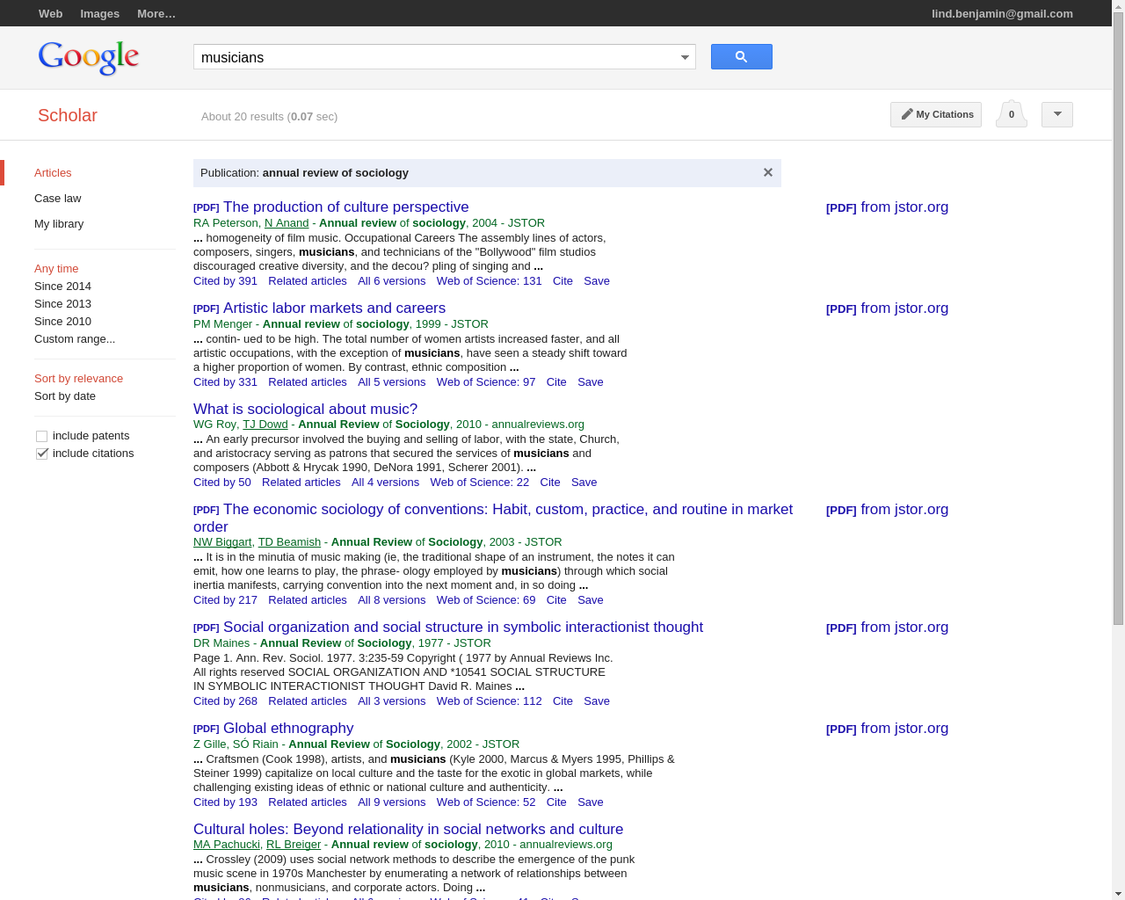
Task: Open Web of Science: 22
Action: (479, 482)
